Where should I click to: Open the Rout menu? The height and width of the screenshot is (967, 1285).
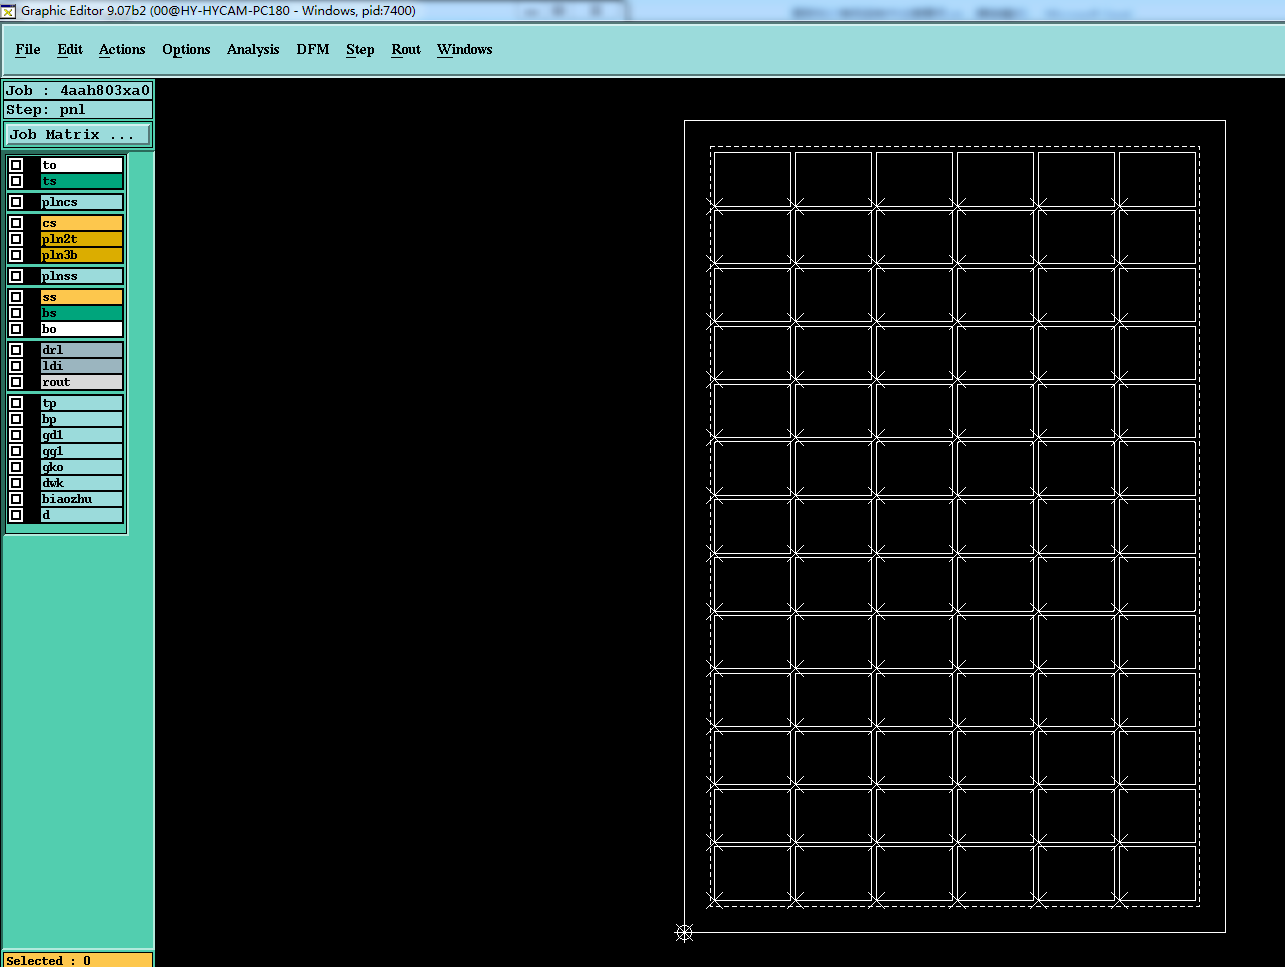point(406,49)
